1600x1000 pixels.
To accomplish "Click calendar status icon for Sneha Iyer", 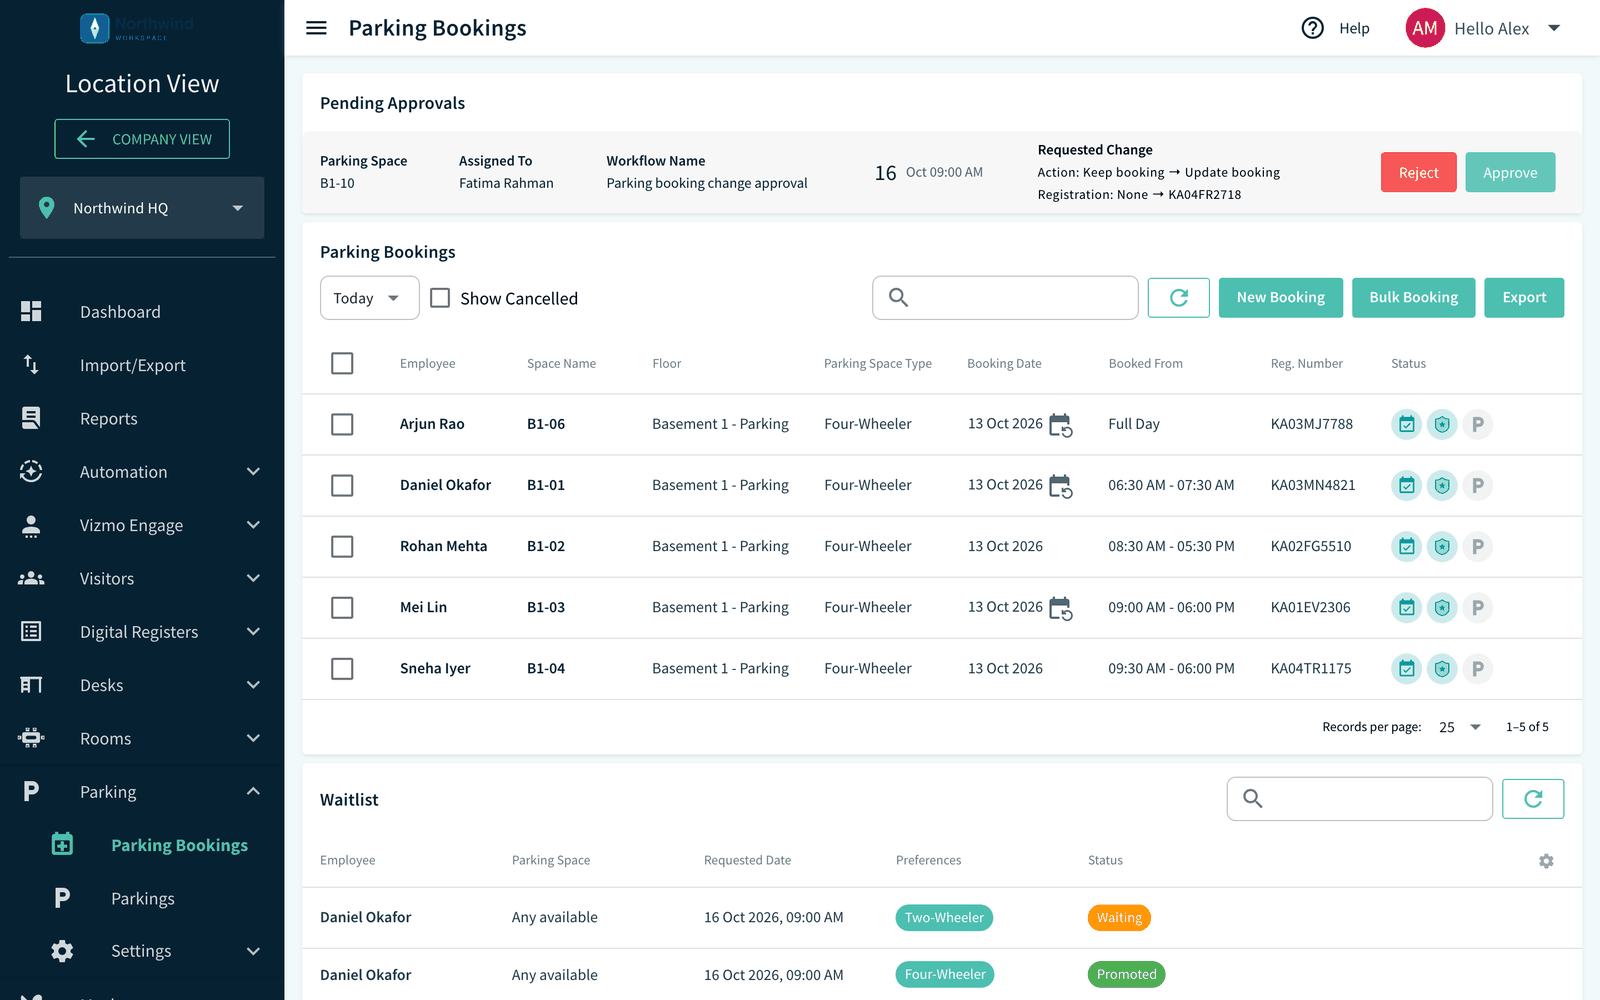I will point(1406,668).
